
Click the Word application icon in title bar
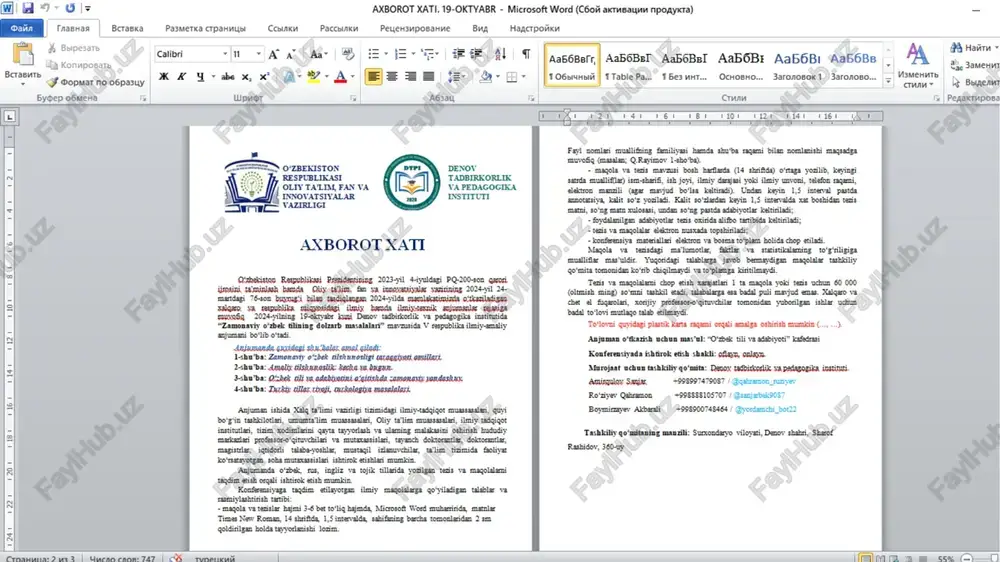pos(7,8)
